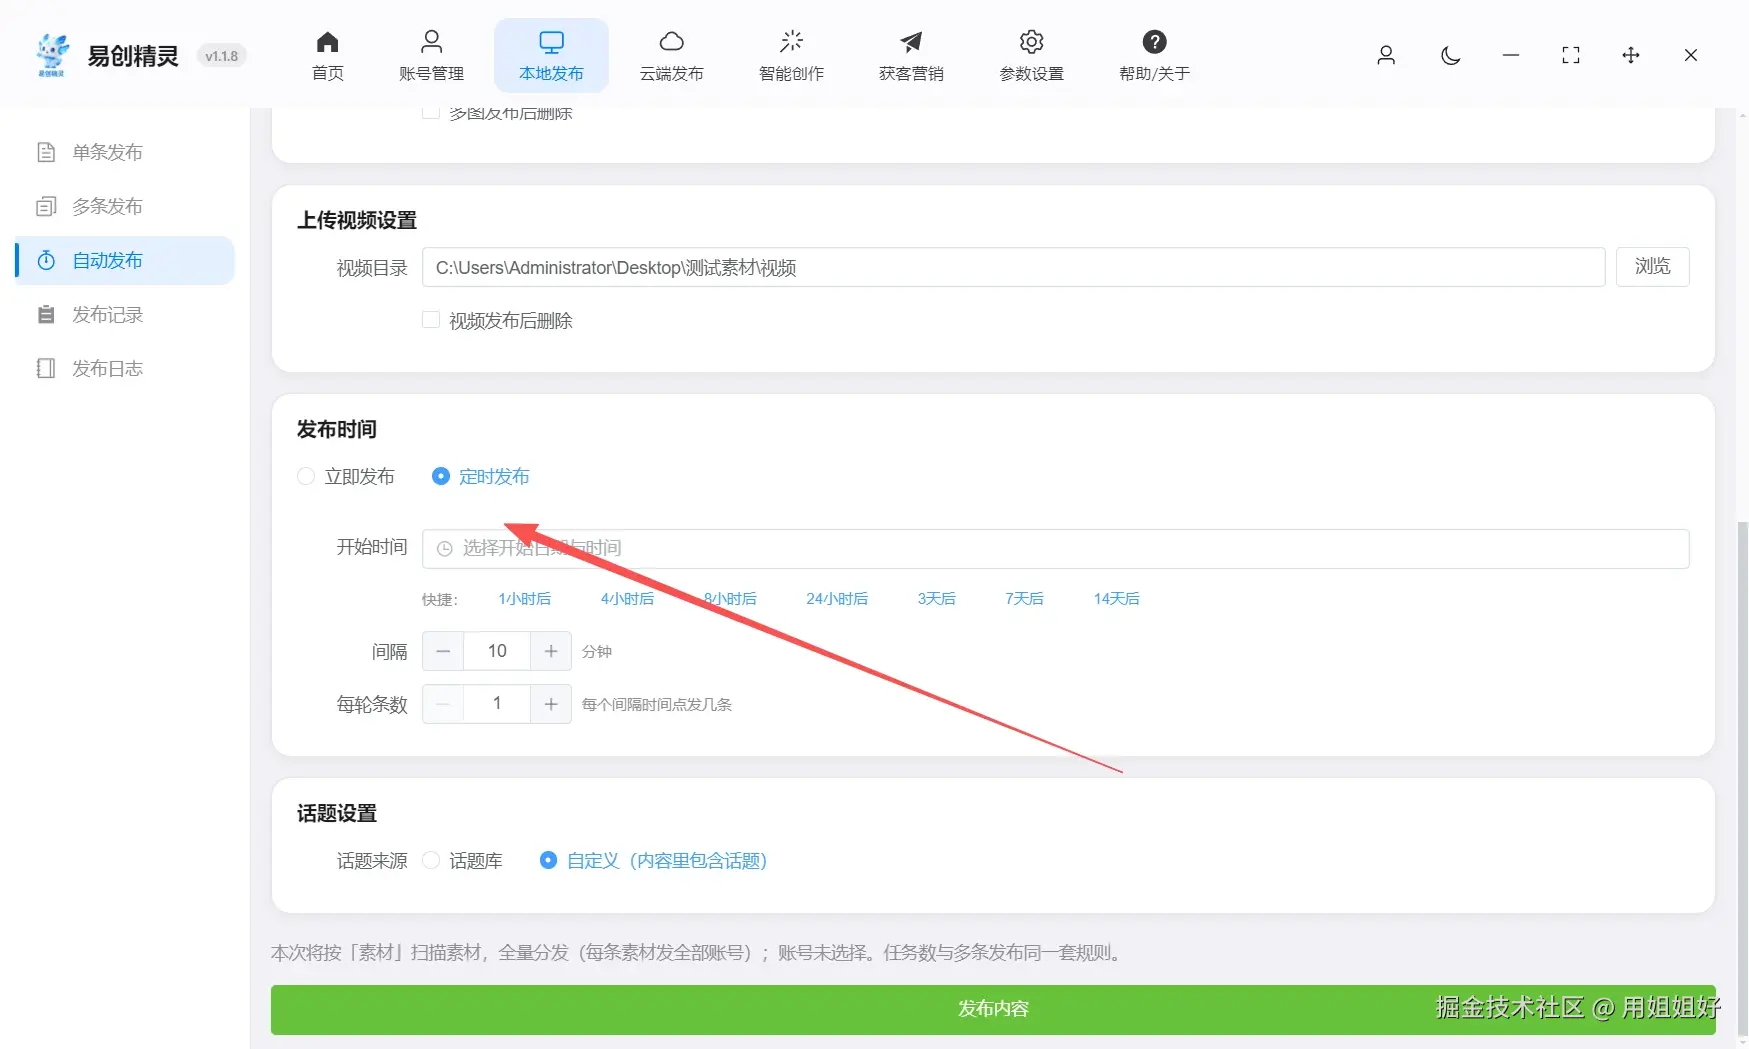Open 帮助/关于 help section
Image resolution: width=1749 pixels, height=1049 pixels.
click(1154, 55)
